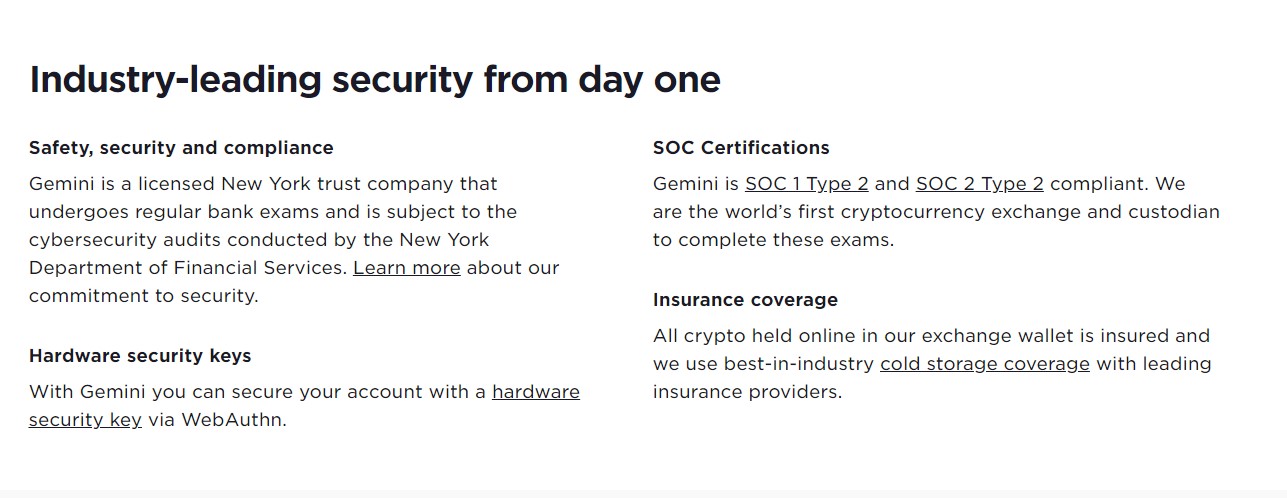Select the Hardware security keys heading
The image size is (1287, 498).
click(140, 356)
